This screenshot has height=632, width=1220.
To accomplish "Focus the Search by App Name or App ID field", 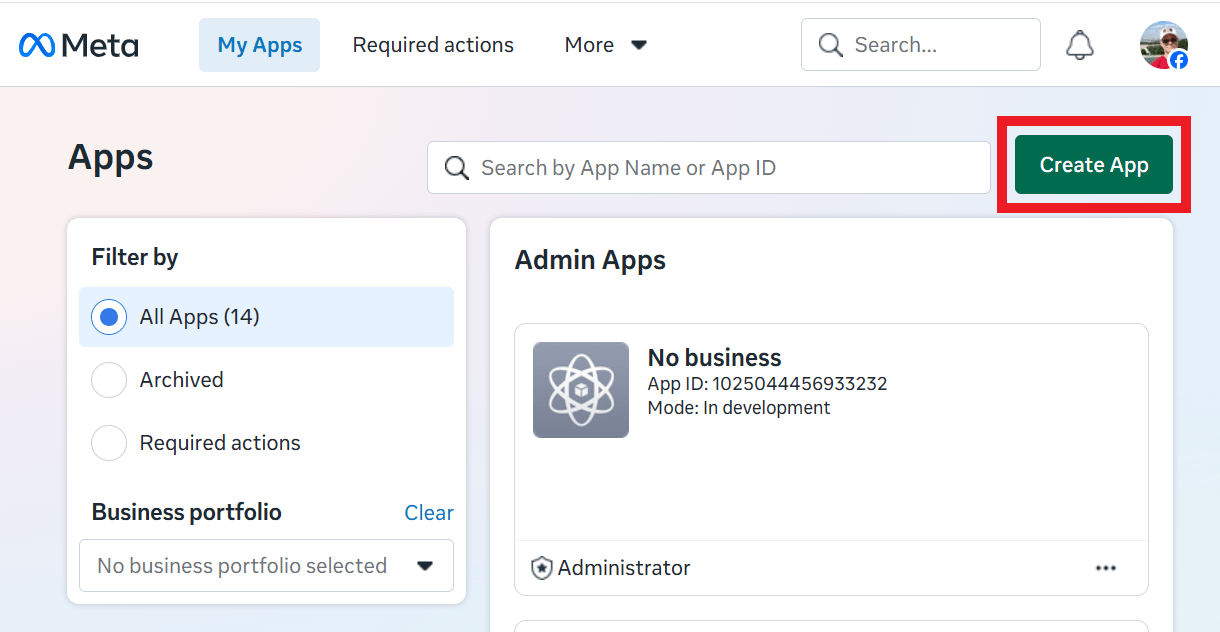I will coord(709,167).
